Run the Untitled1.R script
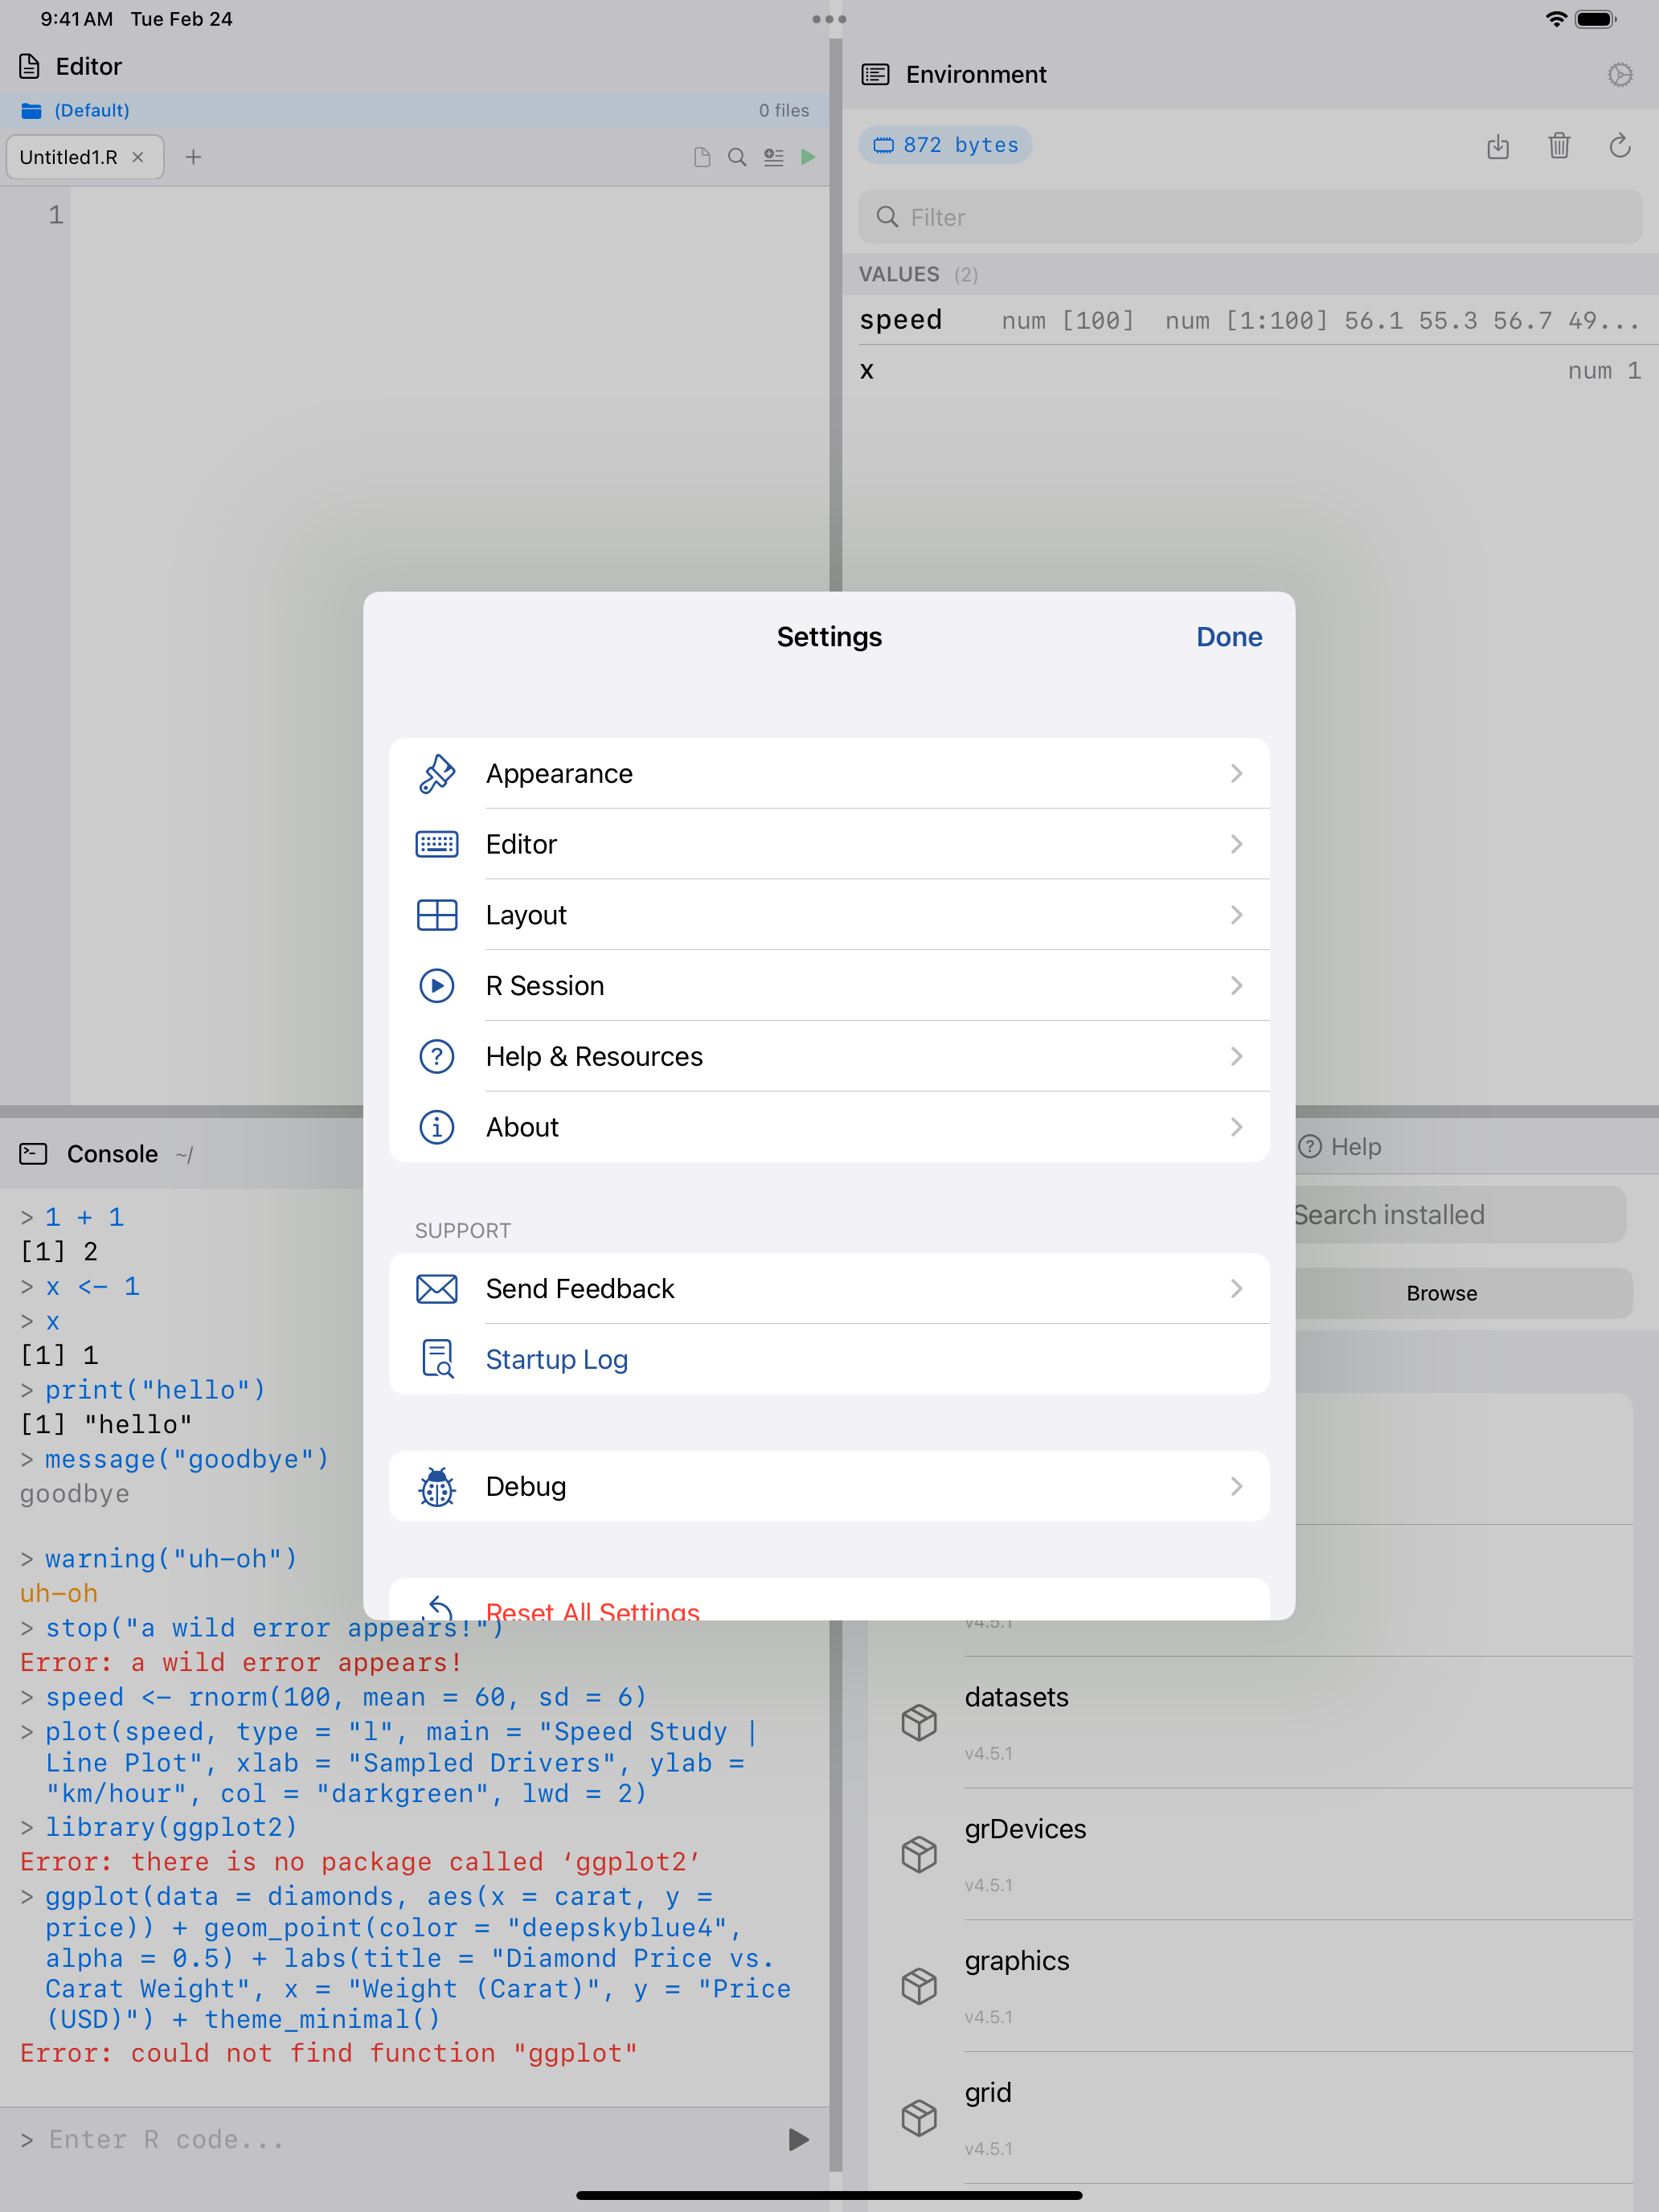Screen dimensions: 1659x2212 click(808, 157)
